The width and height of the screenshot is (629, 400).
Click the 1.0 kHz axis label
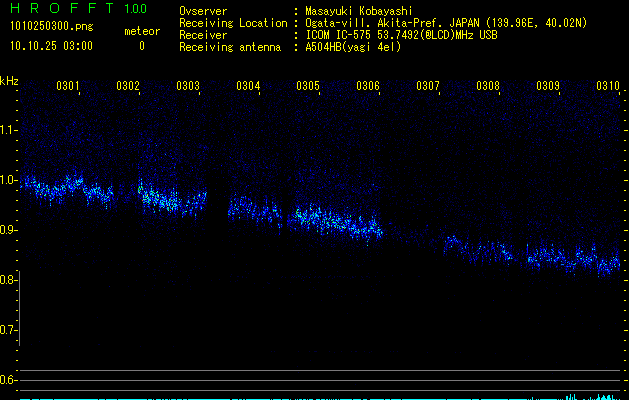click(x=8, y=180)
